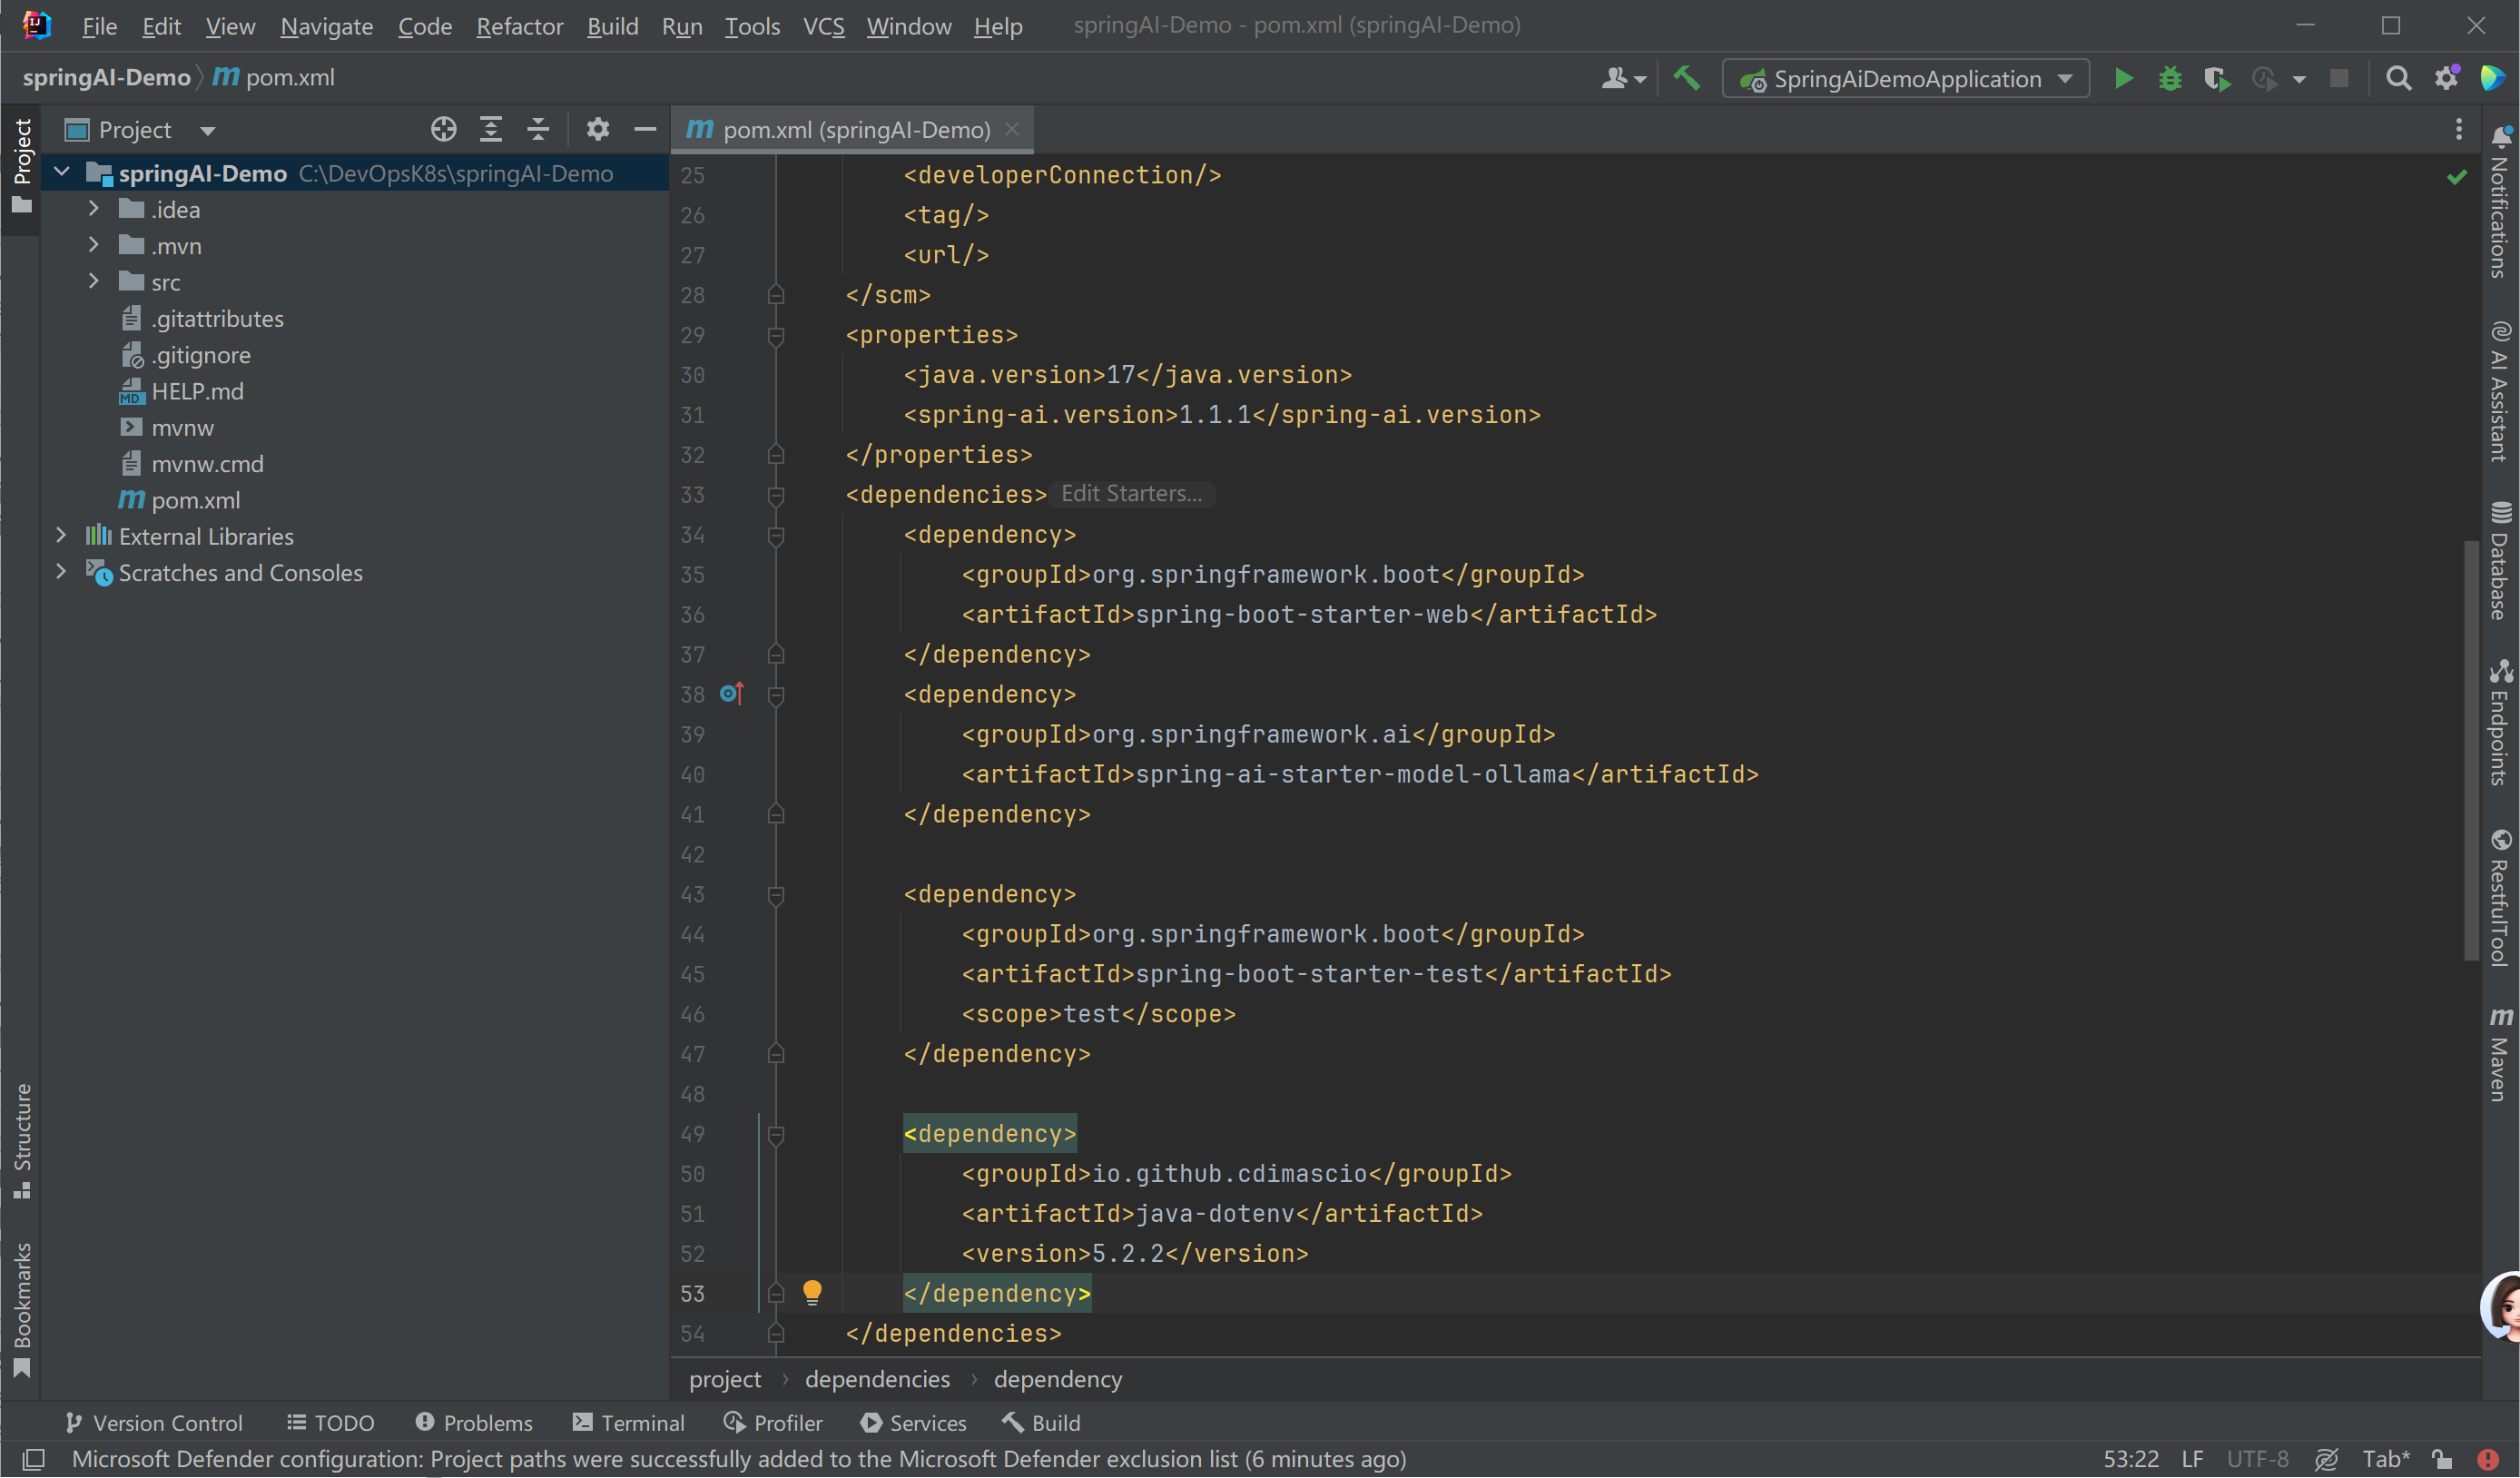The image size is (2520, 1478).
Task: Open Search Everywhere magnifier icon
Action: (2398, 79)
